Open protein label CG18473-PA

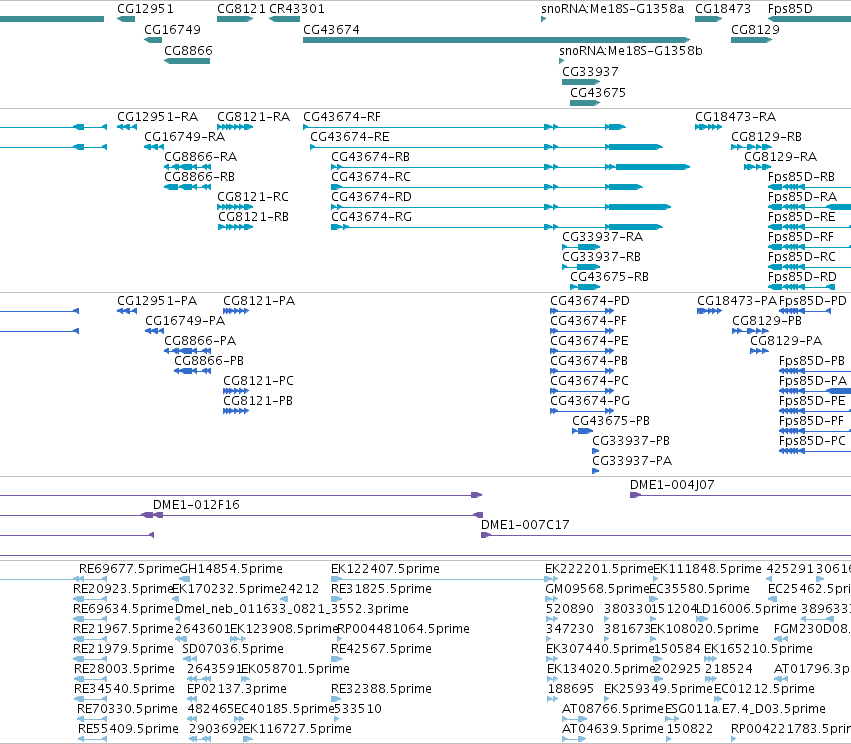(737, 301)
